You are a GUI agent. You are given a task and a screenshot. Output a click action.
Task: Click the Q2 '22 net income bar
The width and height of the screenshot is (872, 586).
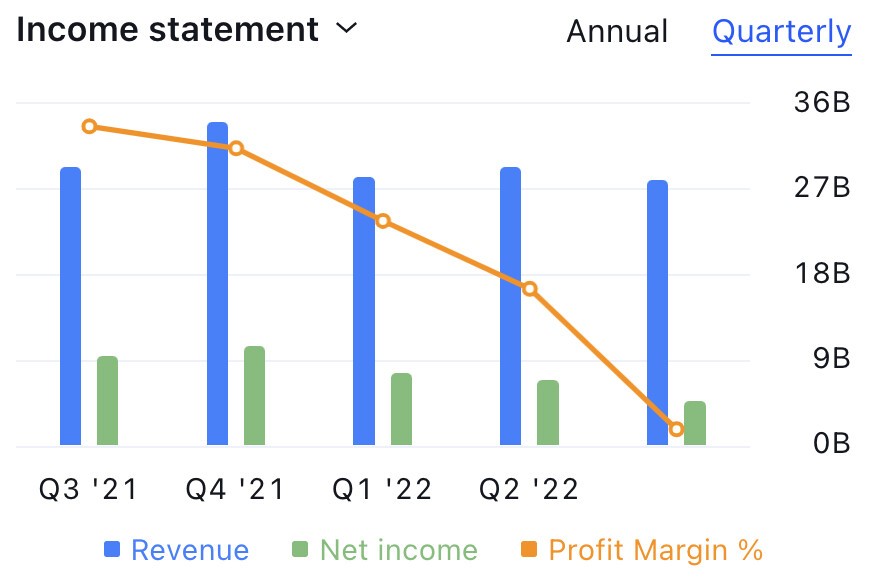click(548, 413)
